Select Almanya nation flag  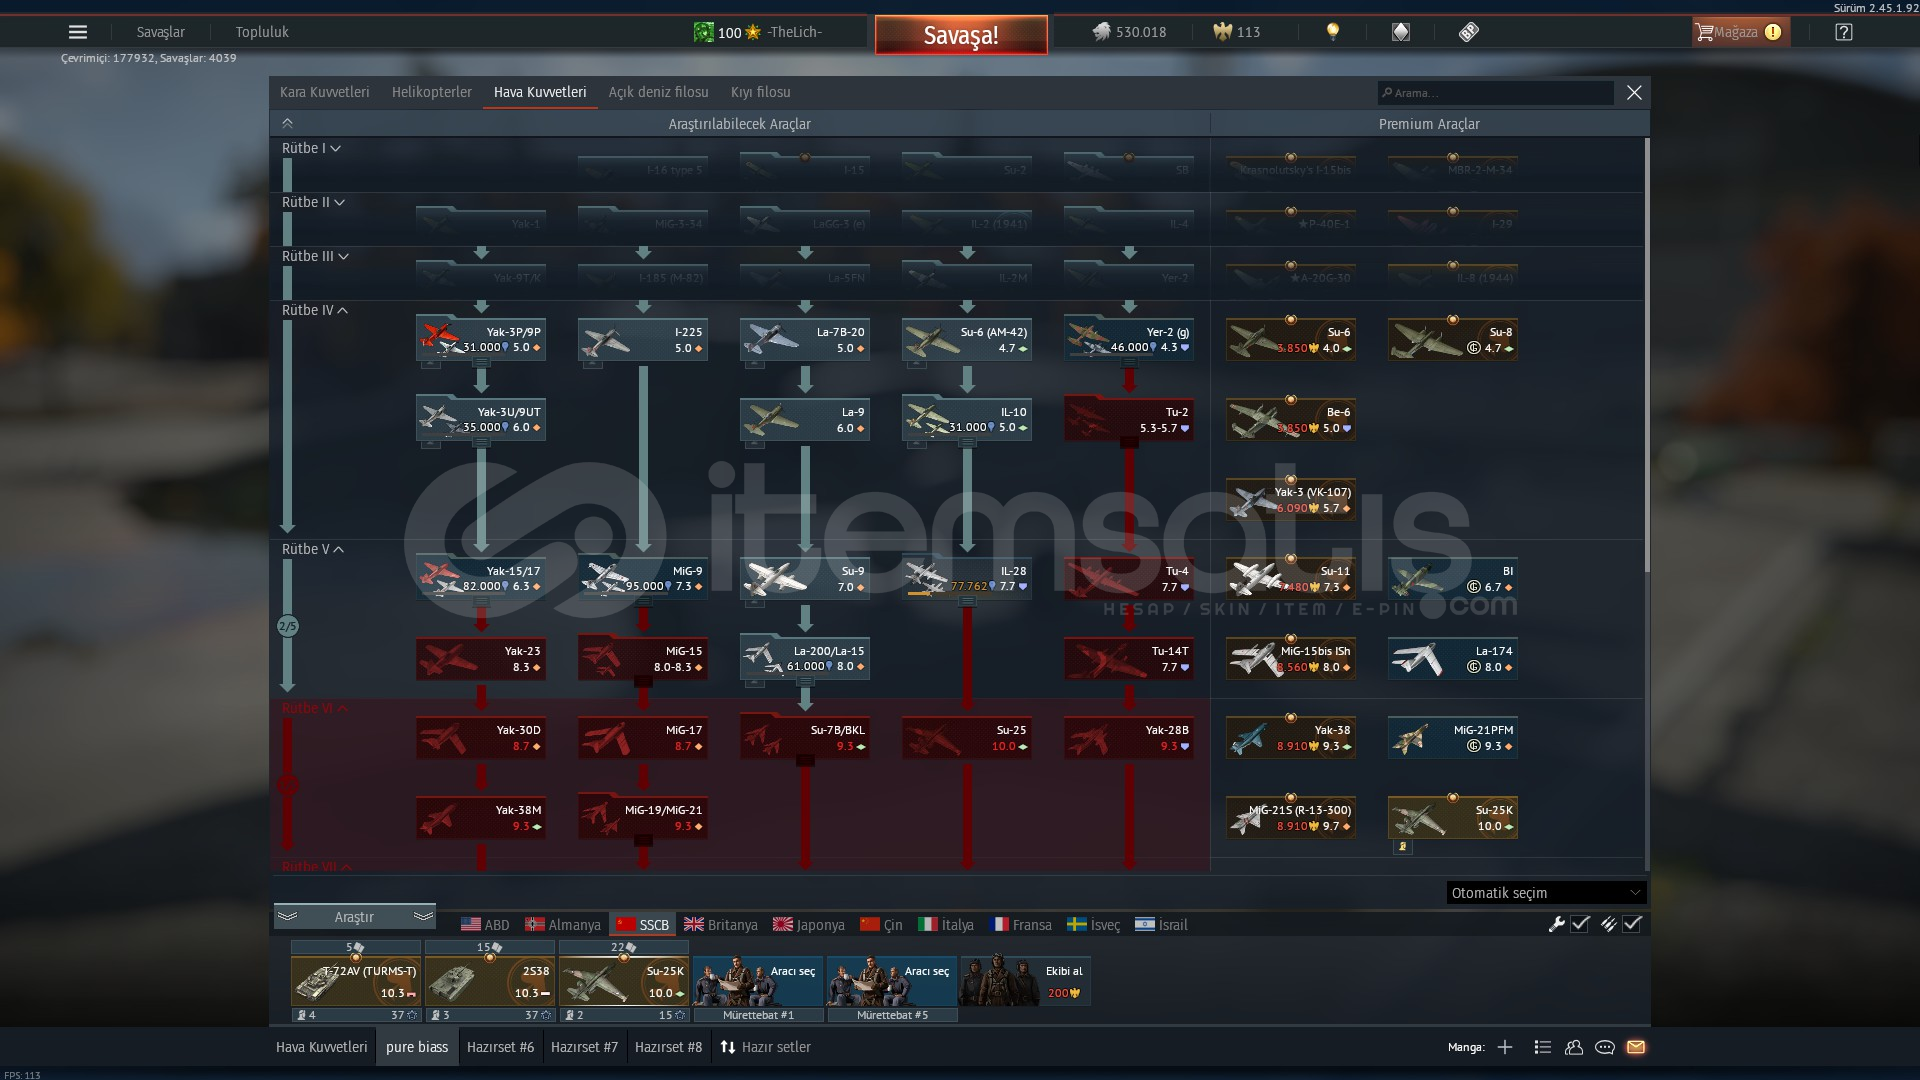click(x=563, y=925)
